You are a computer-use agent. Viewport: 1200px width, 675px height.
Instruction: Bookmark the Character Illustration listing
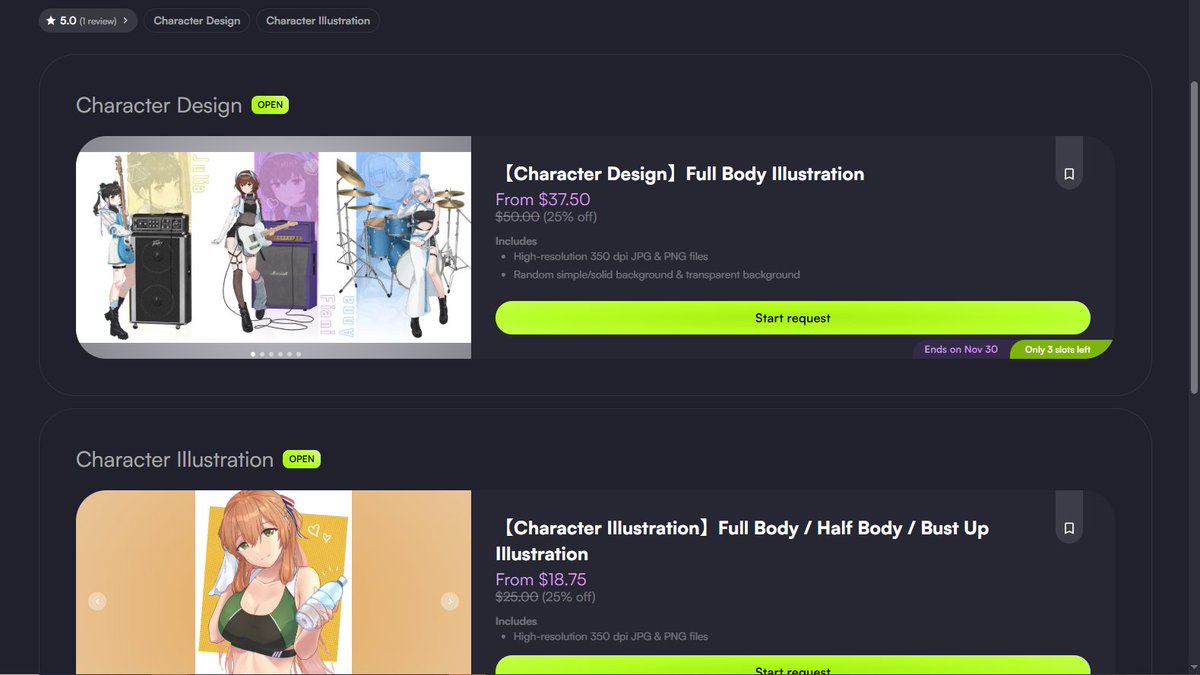pos(1069,528)
